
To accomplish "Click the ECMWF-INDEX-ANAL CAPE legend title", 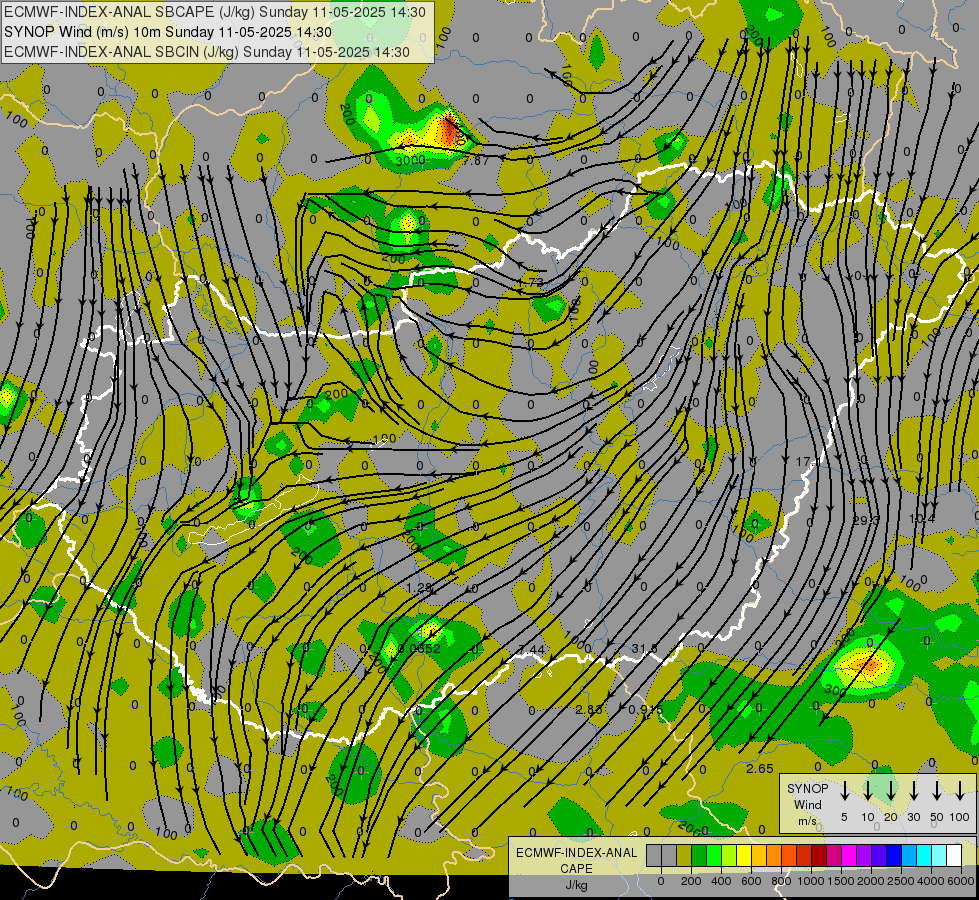I will coord(576,860).
